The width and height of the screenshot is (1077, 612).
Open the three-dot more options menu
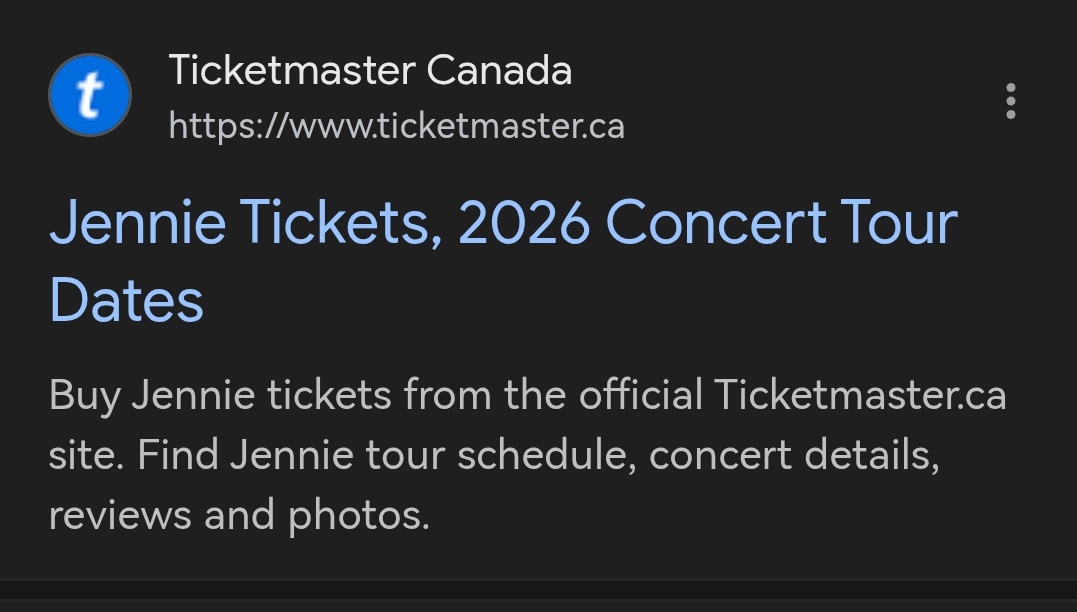(x=1011, y=101)
